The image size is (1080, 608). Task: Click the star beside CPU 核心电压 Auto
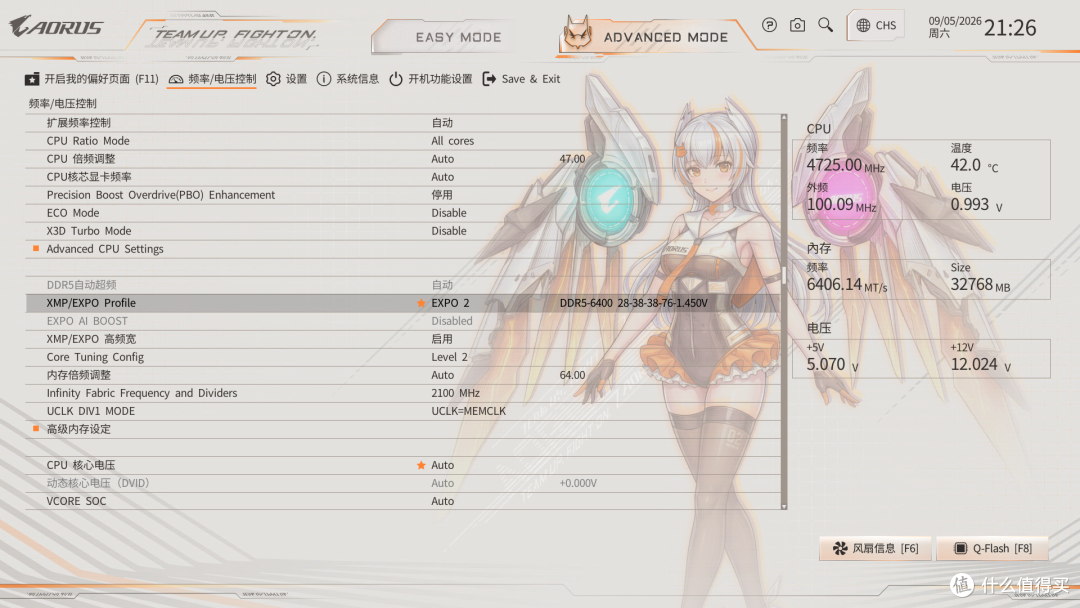click(x=421, y=465)
